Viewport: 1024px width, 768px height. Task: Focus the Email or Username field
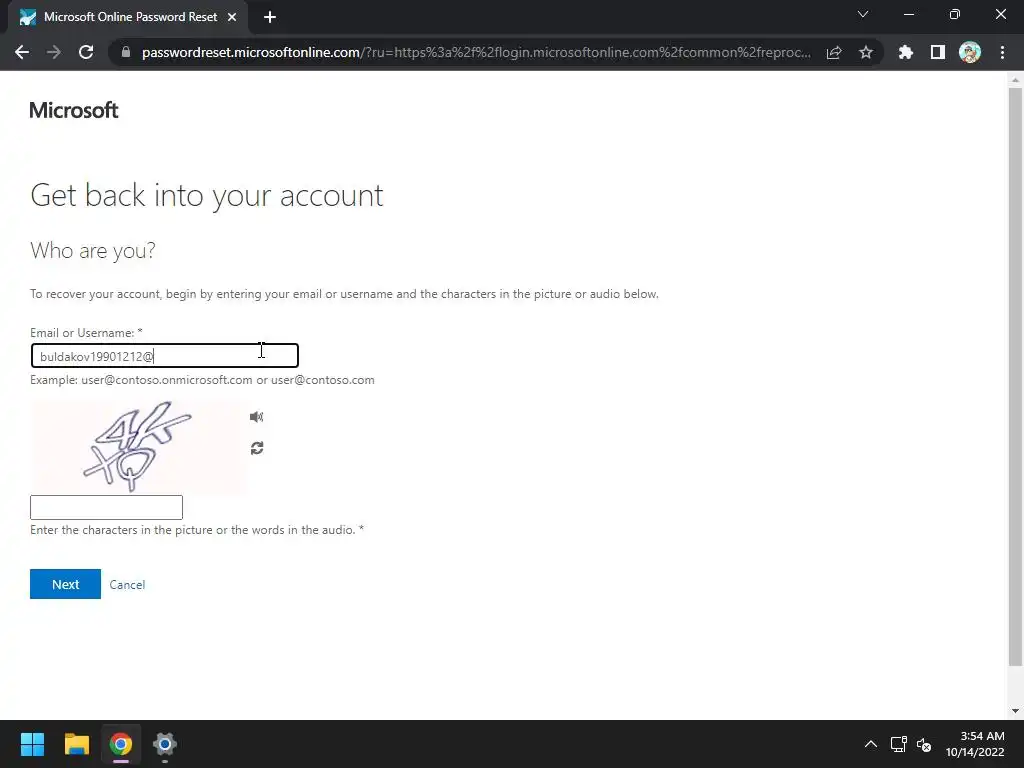[x=165, y=356]
